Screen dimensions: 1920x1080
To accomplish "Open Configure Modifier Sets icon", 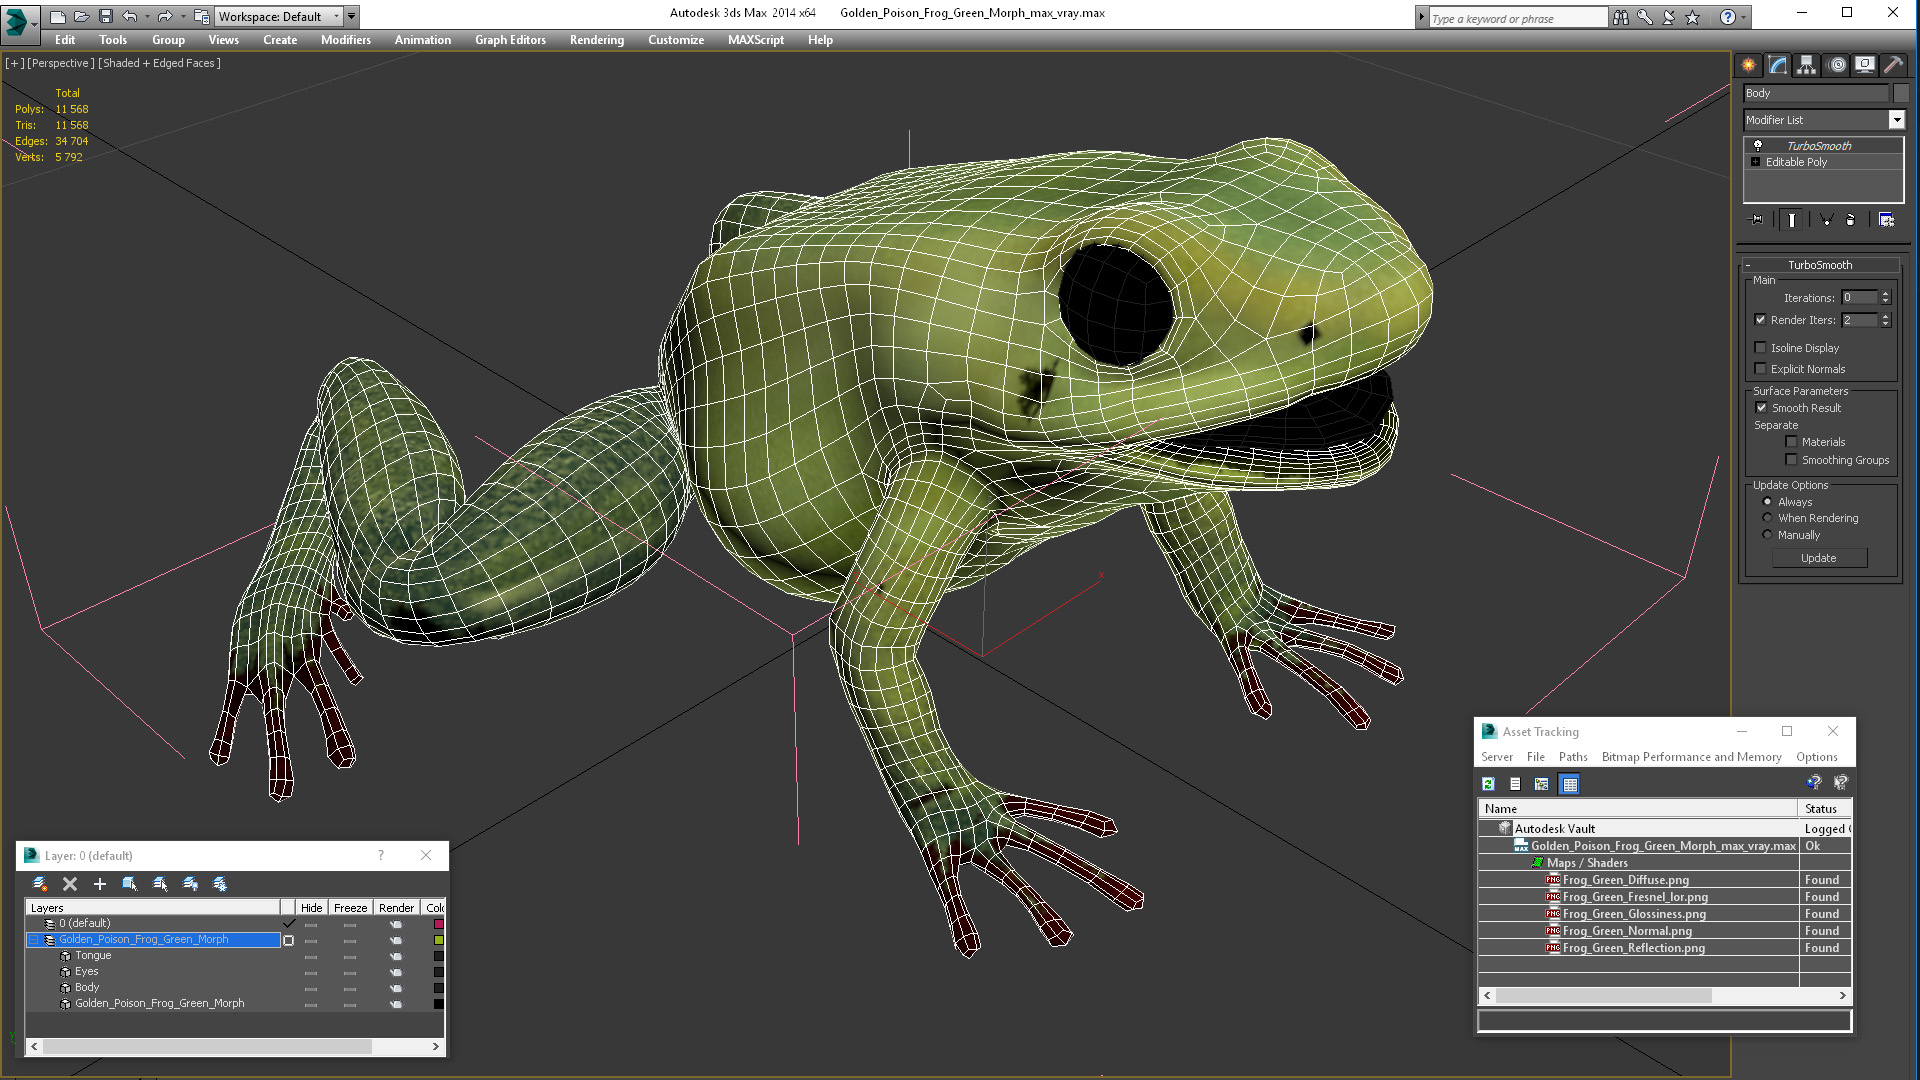I will [x=1886, y=220].
